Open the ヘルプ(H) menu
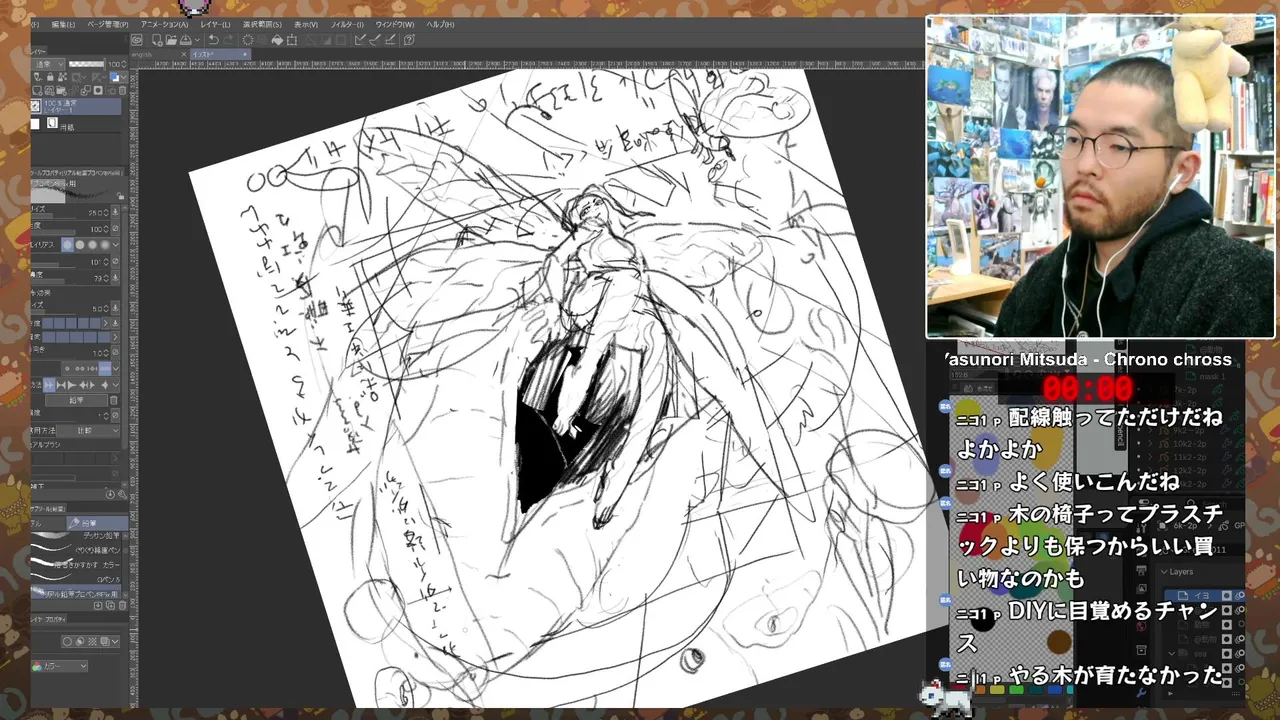The height and width of the screenshot is (720, 1280). (x=439, y=24)
